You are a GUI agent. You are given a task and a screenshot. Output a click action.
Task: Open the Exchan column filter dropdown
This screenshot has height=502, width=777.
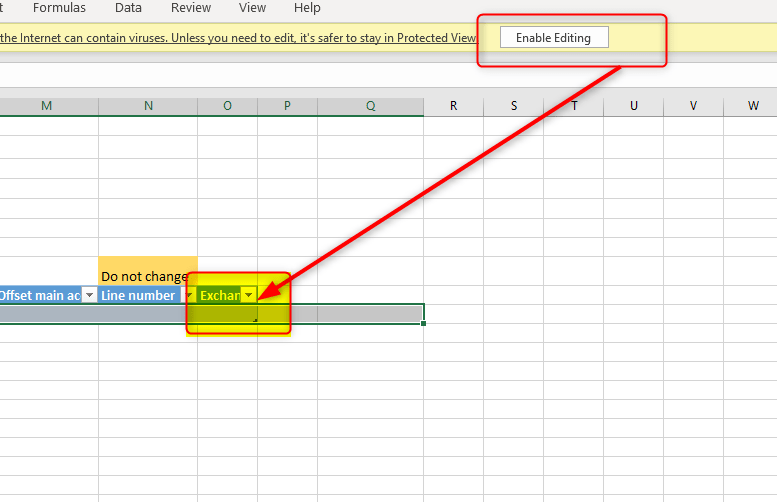[x=249, y=295]
